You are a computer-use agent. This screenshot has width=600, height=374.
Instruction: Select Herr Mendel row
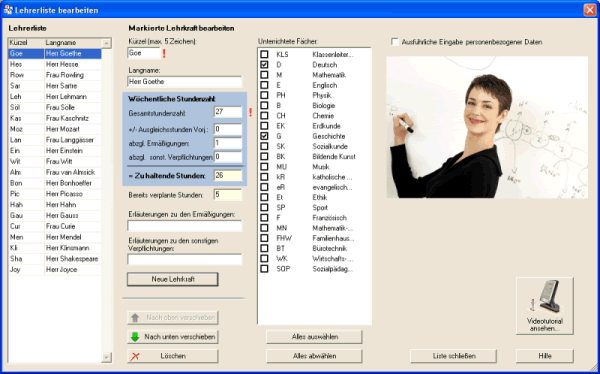click(x=55, y=237)
